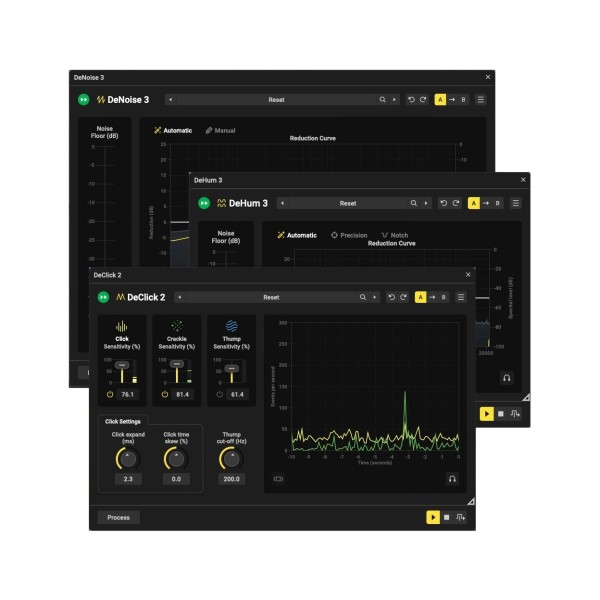Click the Thump Sensitivity slider handle

[x=232, y=369]
